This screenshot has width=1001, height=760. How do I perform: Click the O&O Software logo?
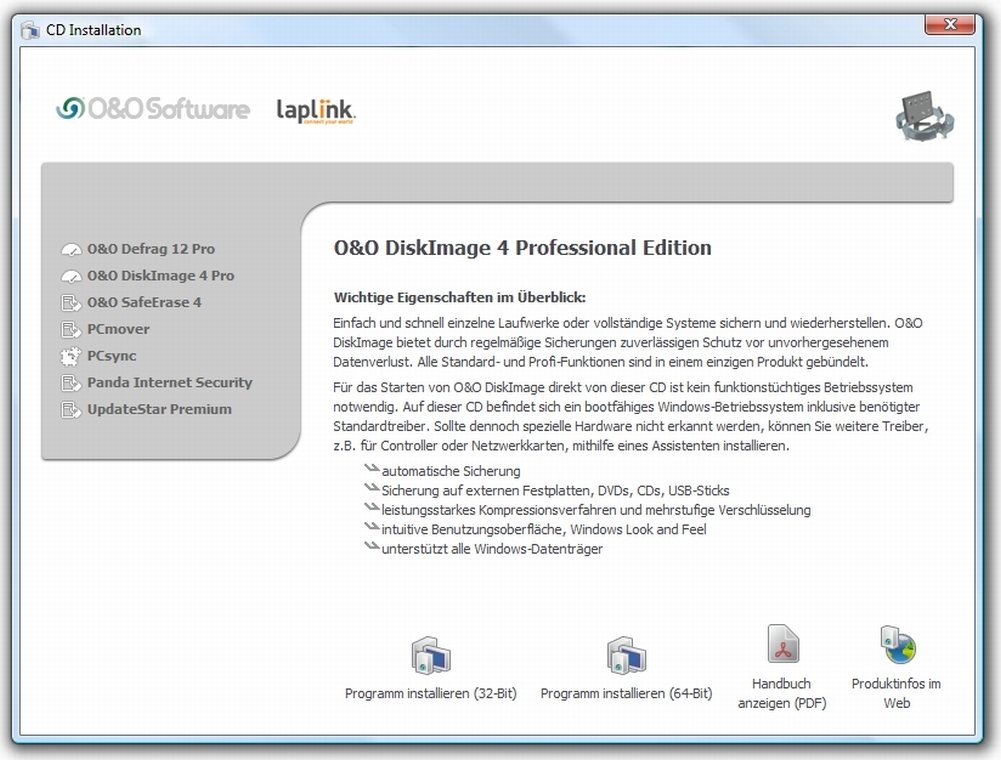click(x=153, y=109)
